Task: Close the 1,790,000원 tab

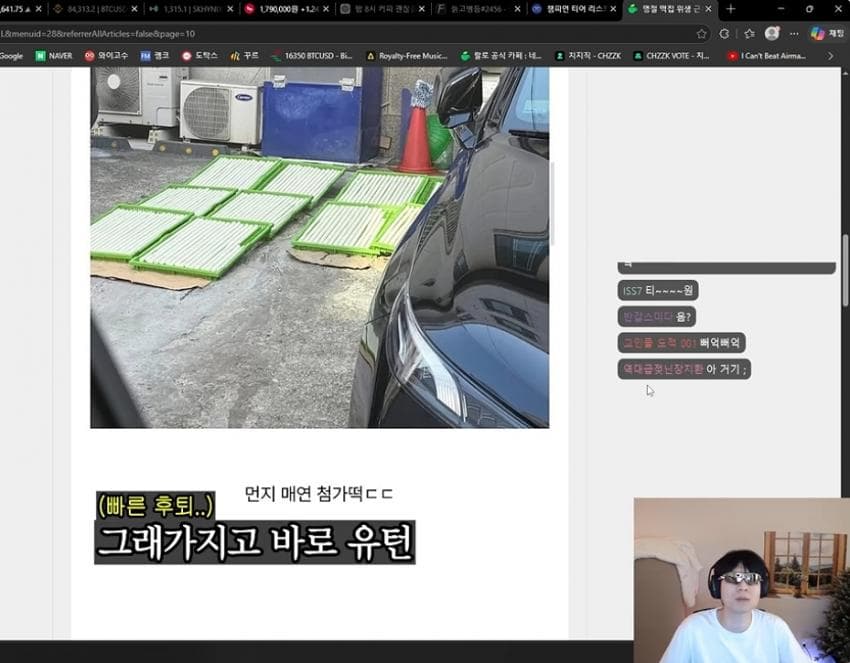Action: [x=326, y=9]
